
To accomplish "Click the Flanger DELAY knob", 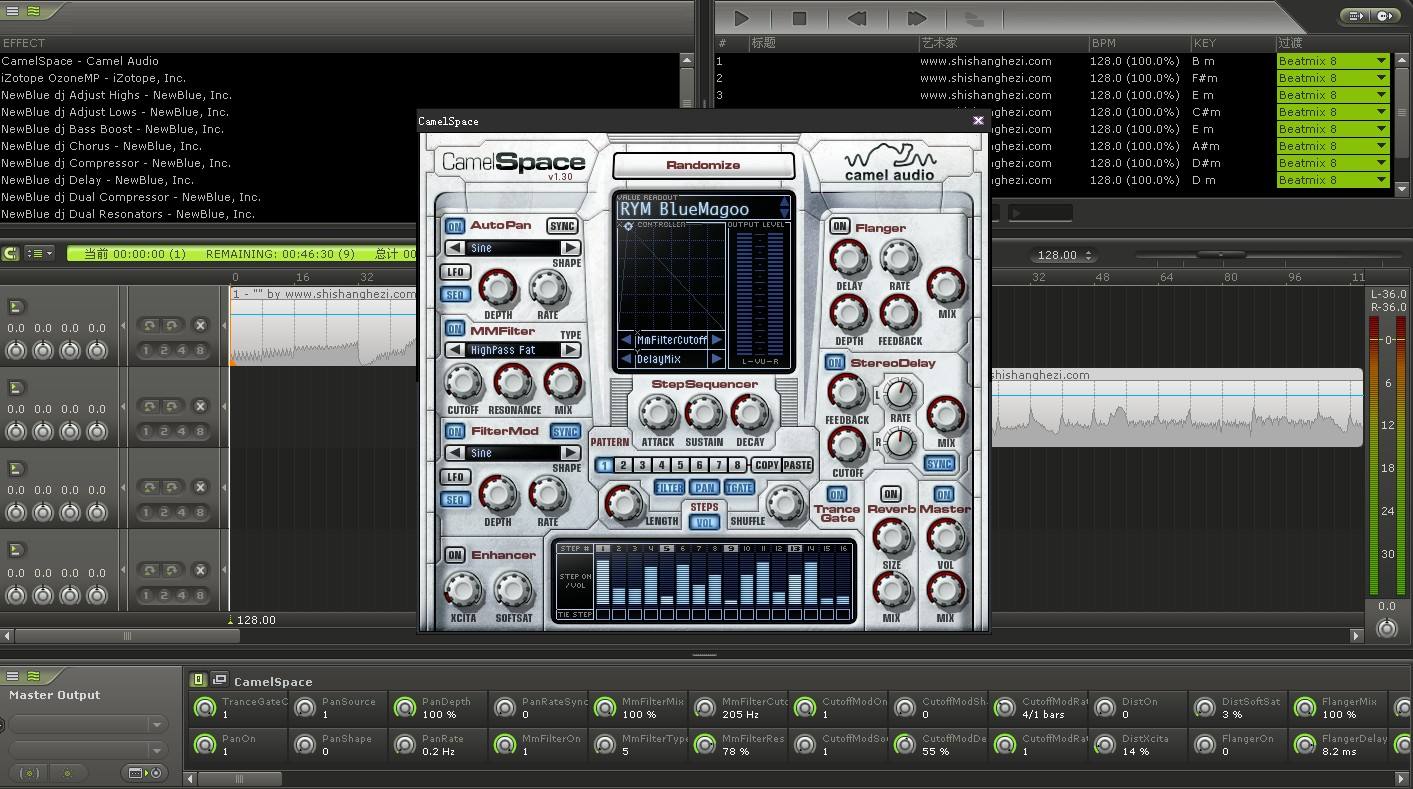I will (849, 258).
